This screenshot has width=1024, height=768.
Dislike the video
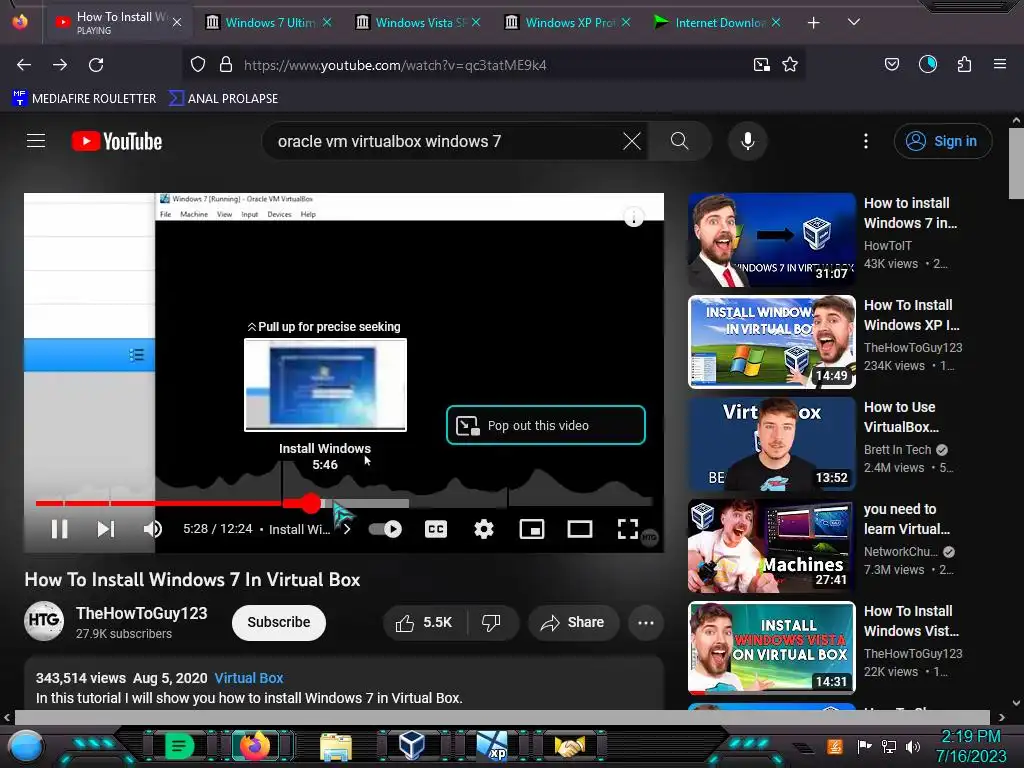pos(492,623)
